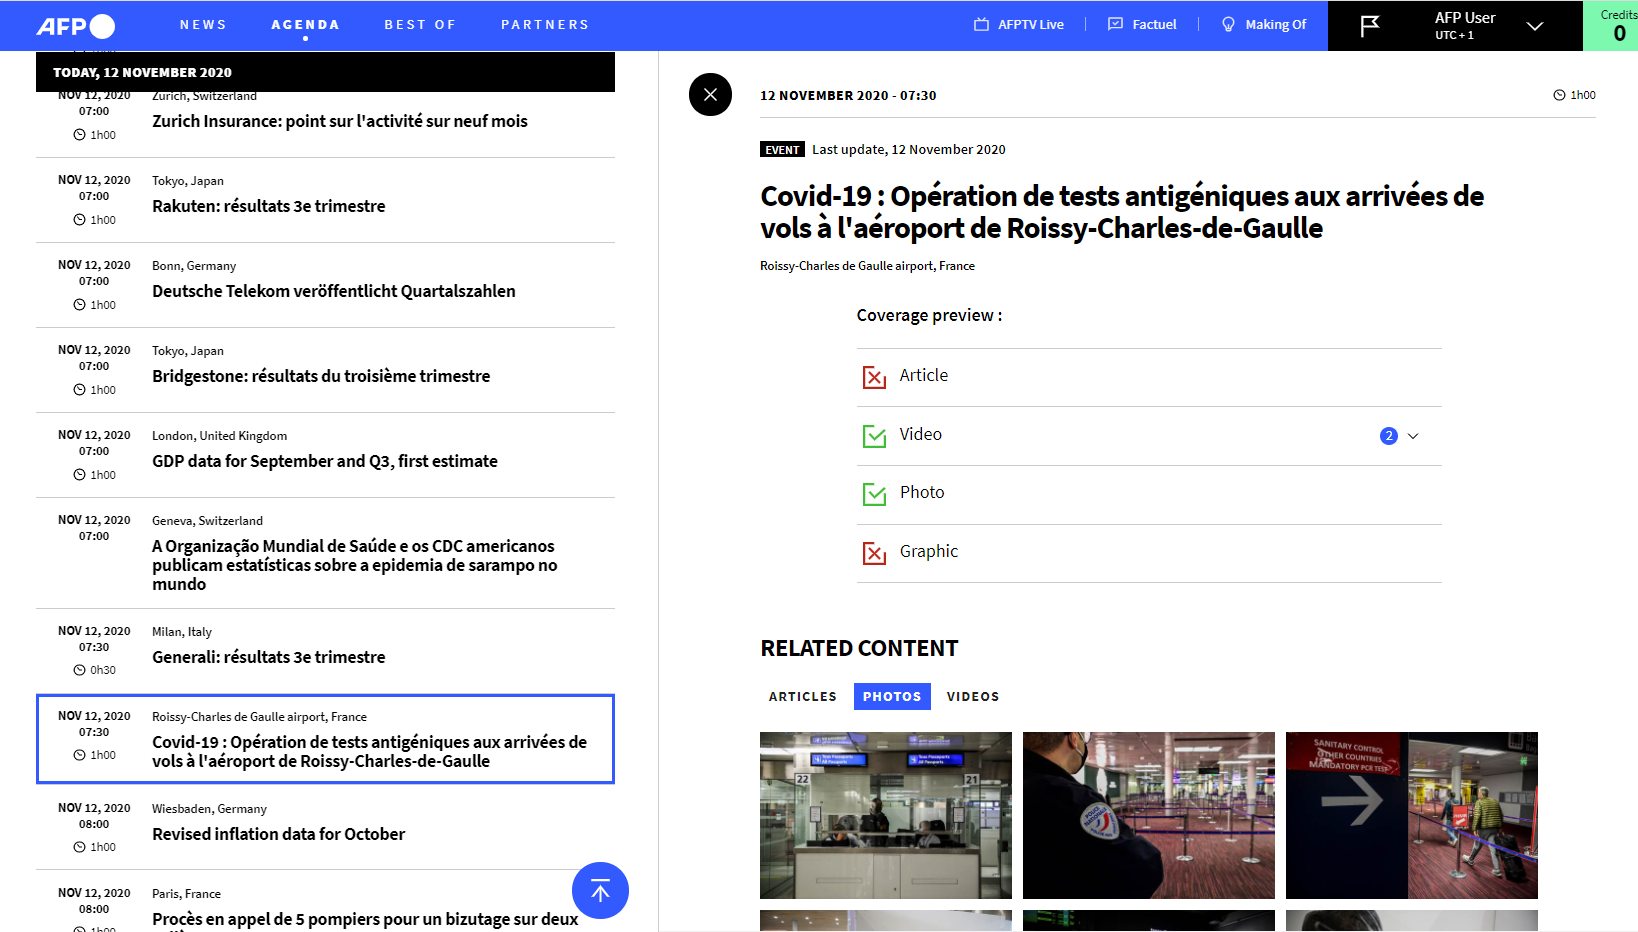Select the Photo coverage row
Viewport: 1638px width, 932px height.
[1149, 494]
